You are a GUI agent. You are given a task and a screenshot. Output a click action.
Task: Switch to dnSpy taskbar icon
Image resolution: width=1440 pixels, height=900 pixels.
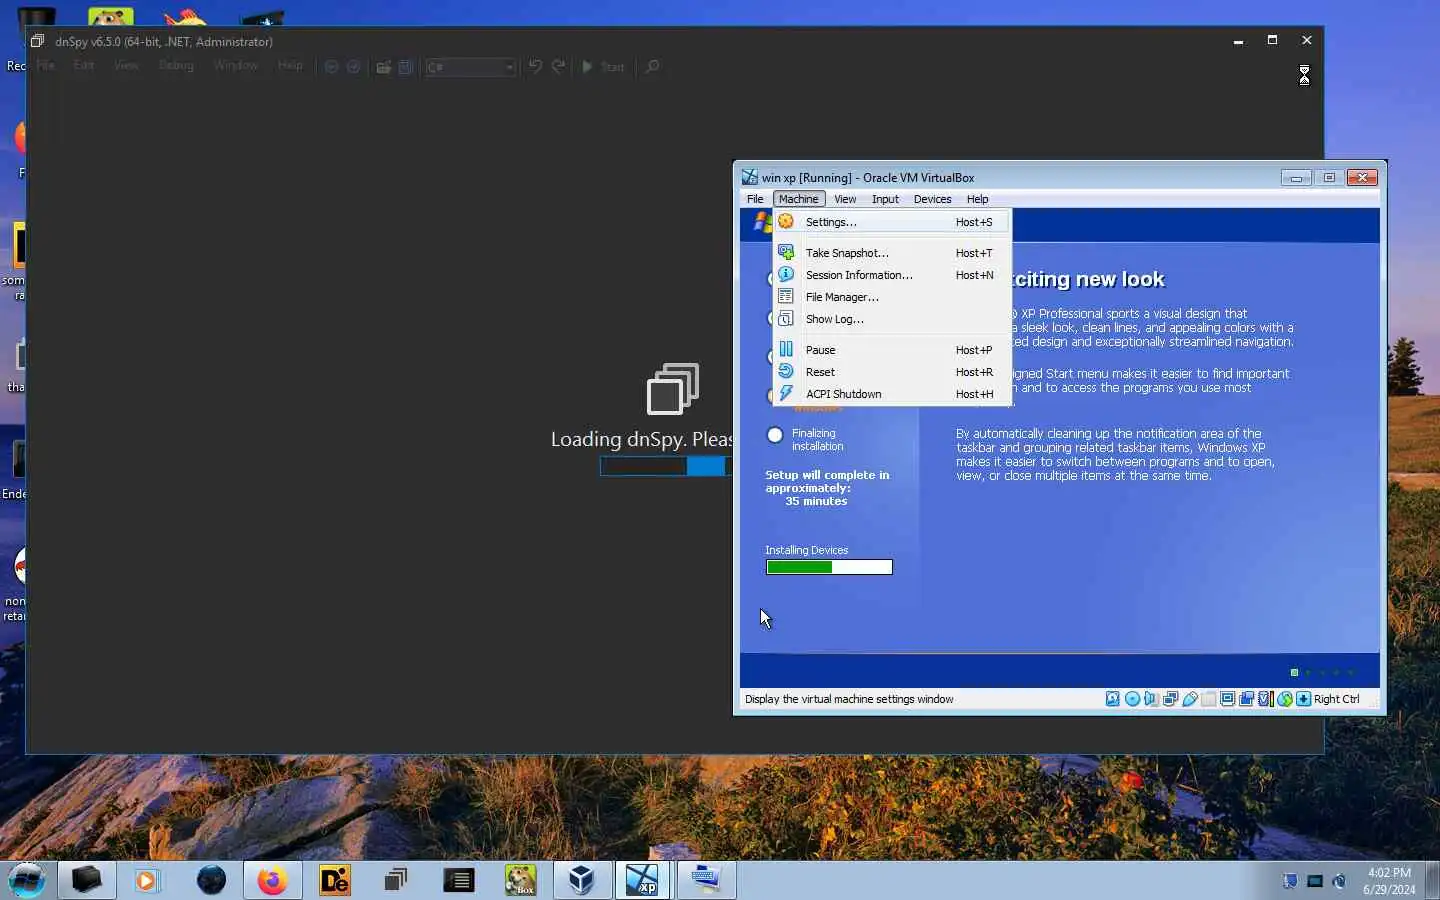(396, 880)
